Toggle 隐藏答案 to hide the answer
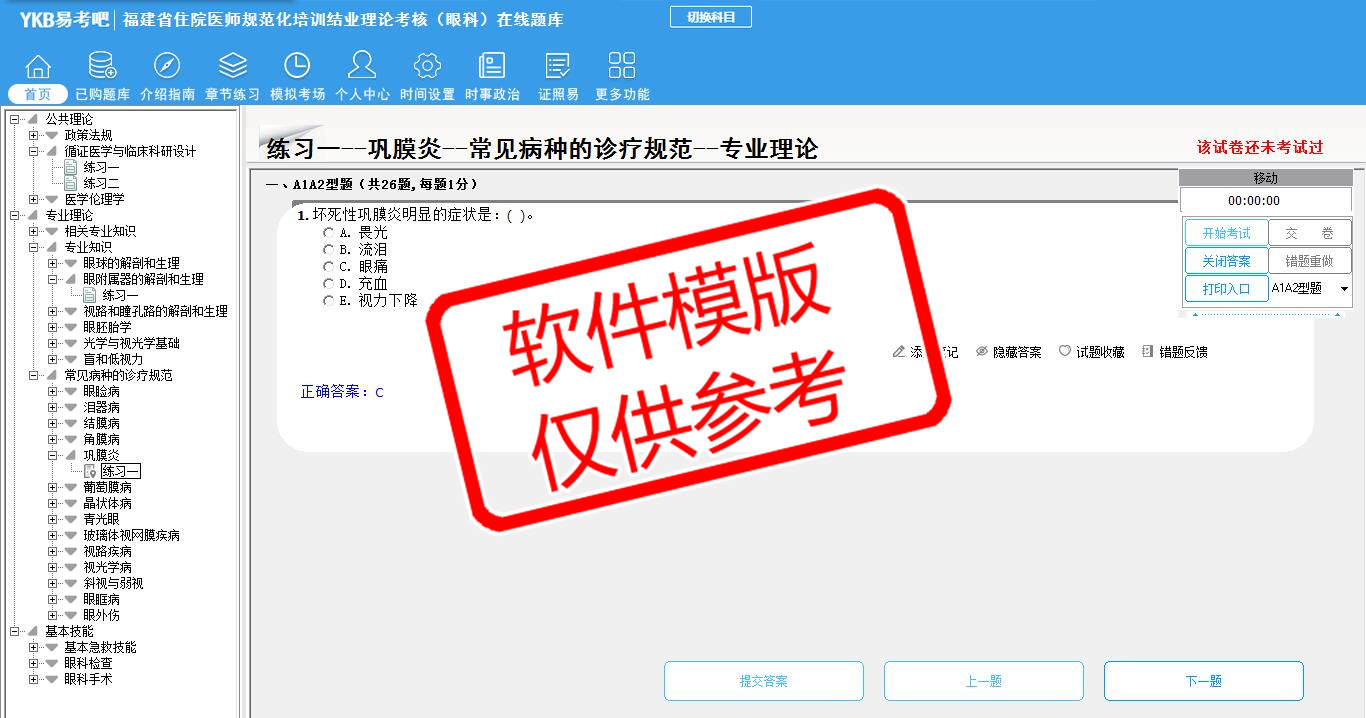Image resolution: width=1366 pixels, height=718 pixels. 1008,352
